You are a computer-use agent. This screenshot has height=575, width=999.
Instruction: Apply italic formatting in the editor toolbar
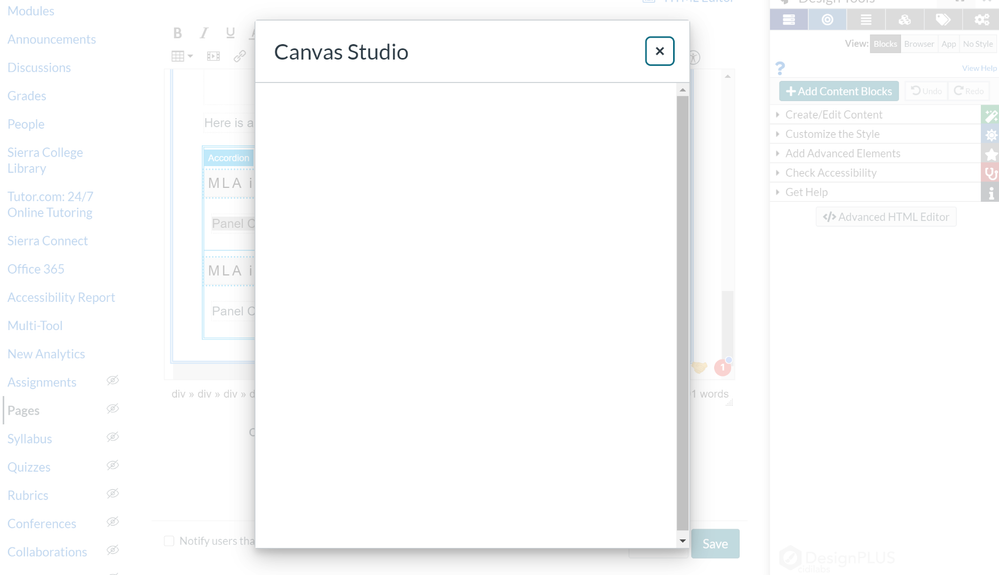point(204,33)
